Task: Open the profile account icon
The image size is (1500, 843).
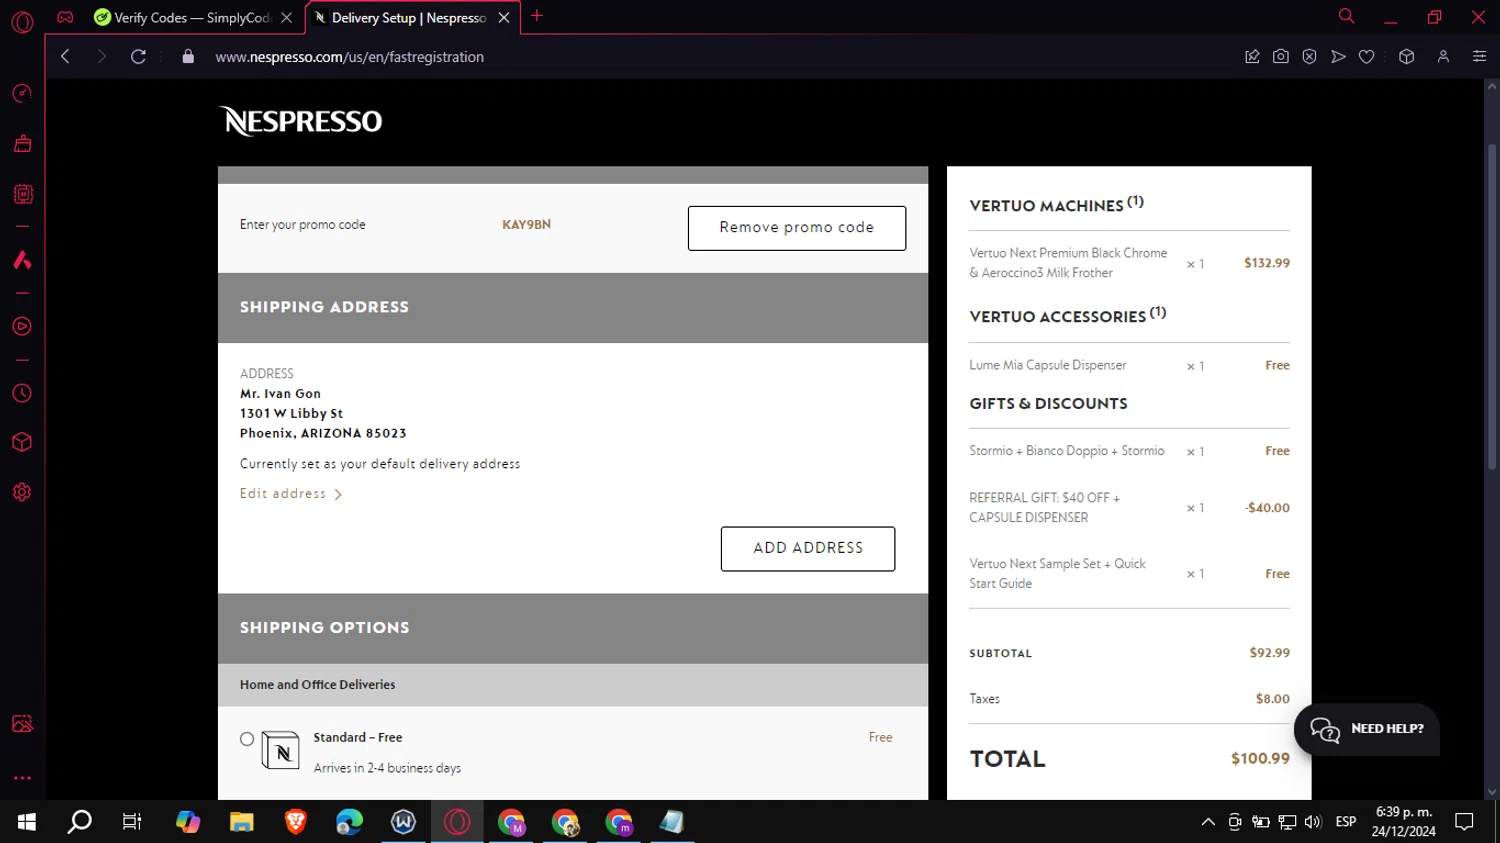Action: click(1443, 57)
